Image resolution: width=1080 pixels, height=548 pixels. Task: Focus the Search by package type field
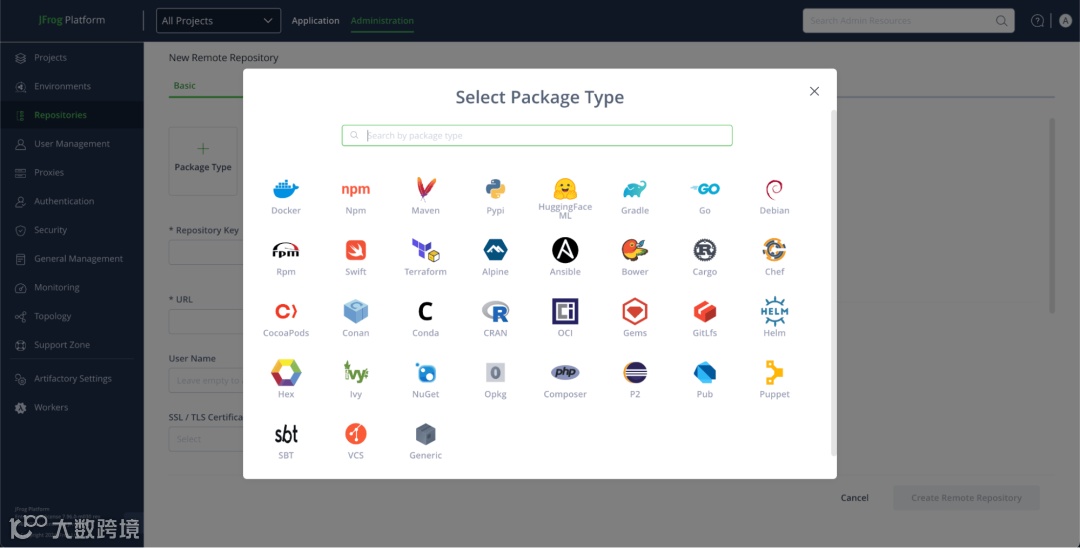[x=537, y=135]
